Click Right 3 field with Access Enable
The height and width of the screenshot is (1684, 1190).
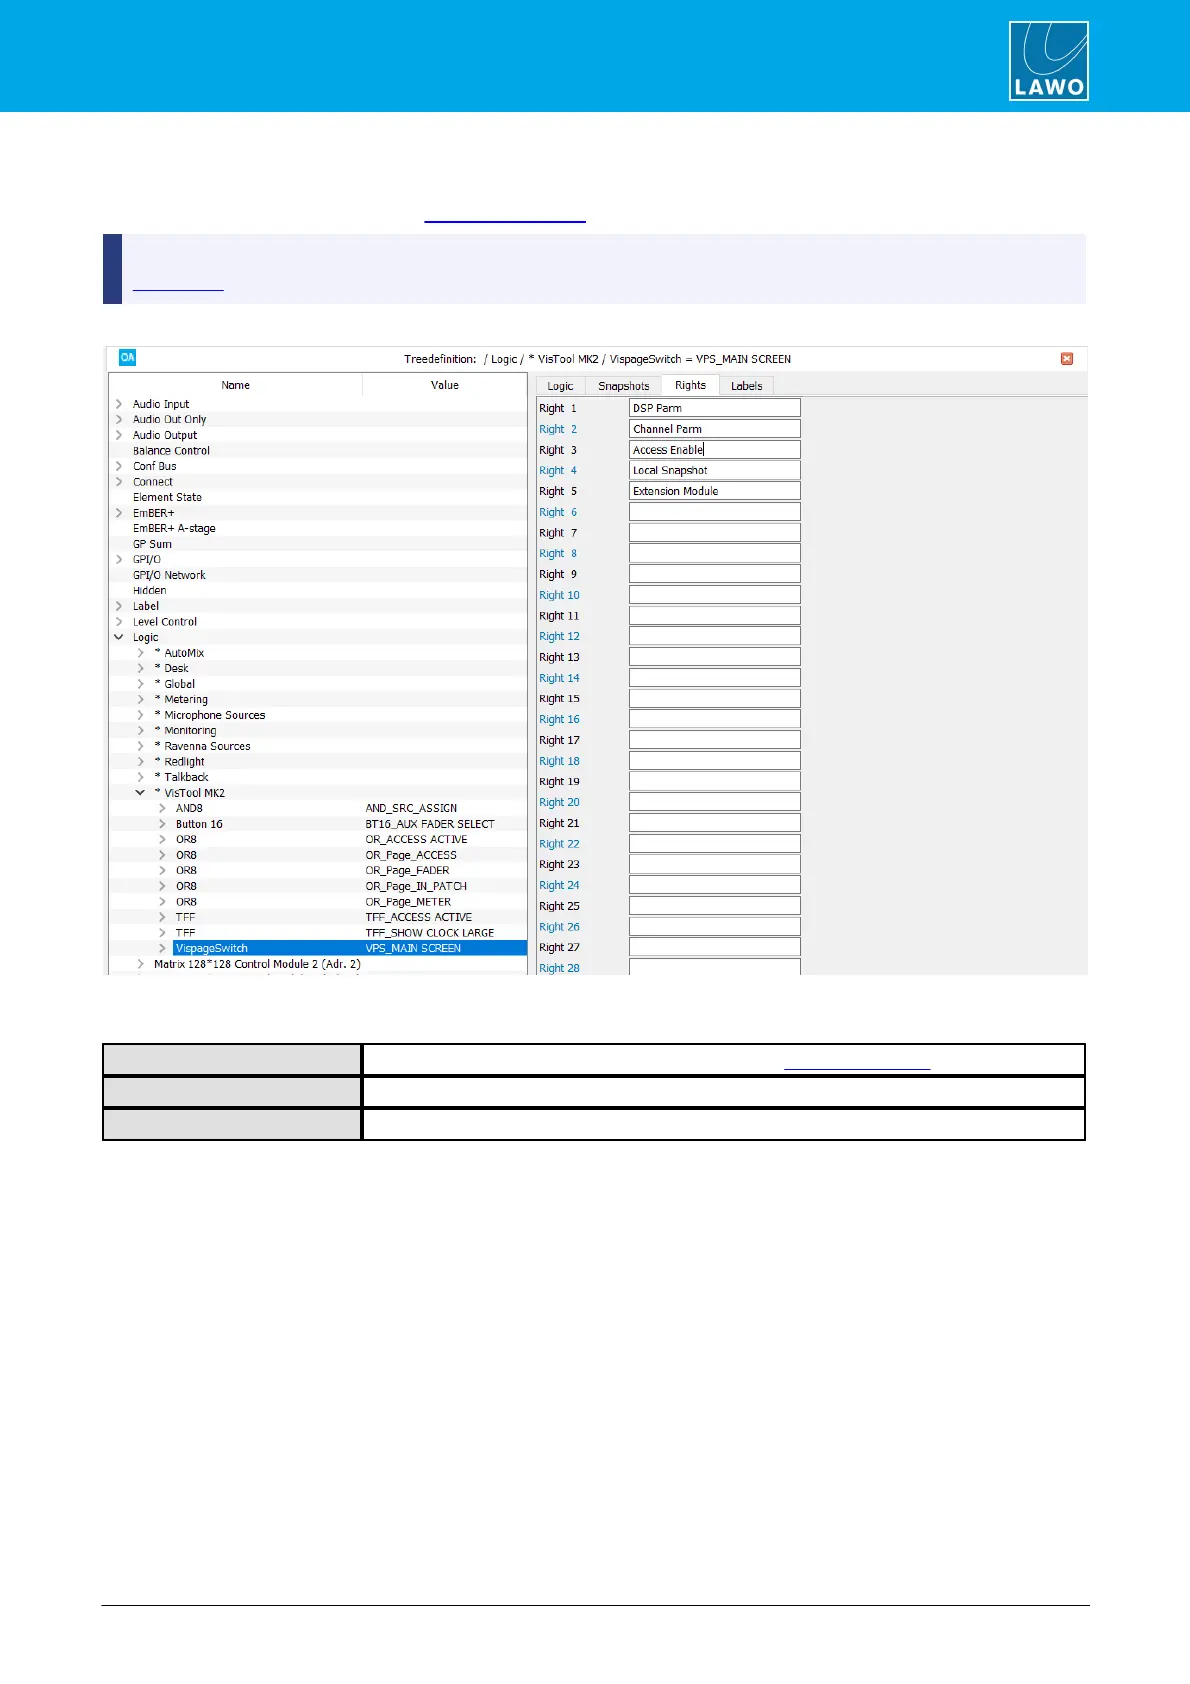click(714, 450)
